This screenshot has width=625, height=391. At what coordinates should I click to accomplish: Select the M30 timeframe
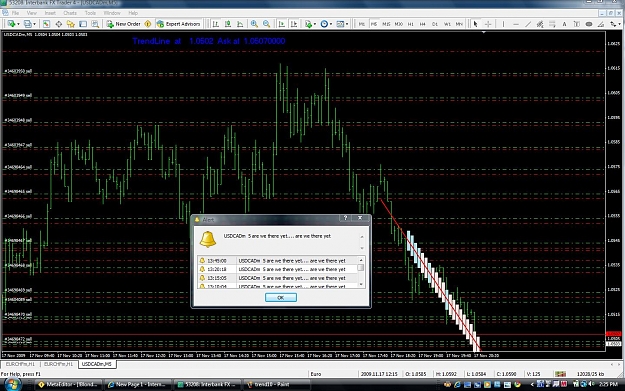pos(398,24)
